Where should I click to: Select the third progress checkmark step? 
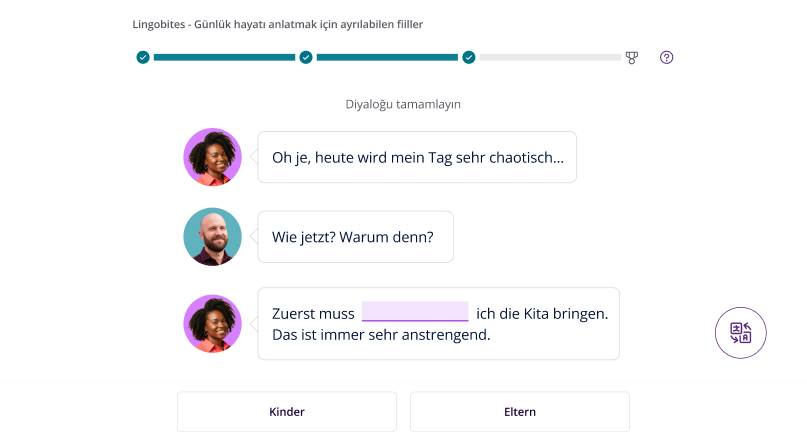(x=468, y=58)
